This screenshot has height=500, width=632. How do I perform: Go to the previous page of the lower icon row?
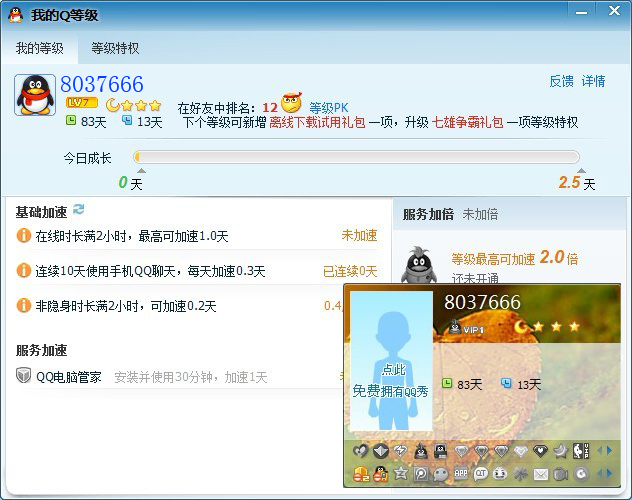tap(599, 474)
